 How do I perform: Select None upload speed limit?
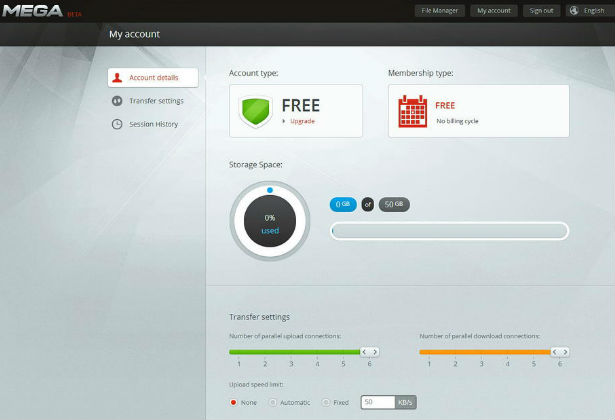coord(234,402)
